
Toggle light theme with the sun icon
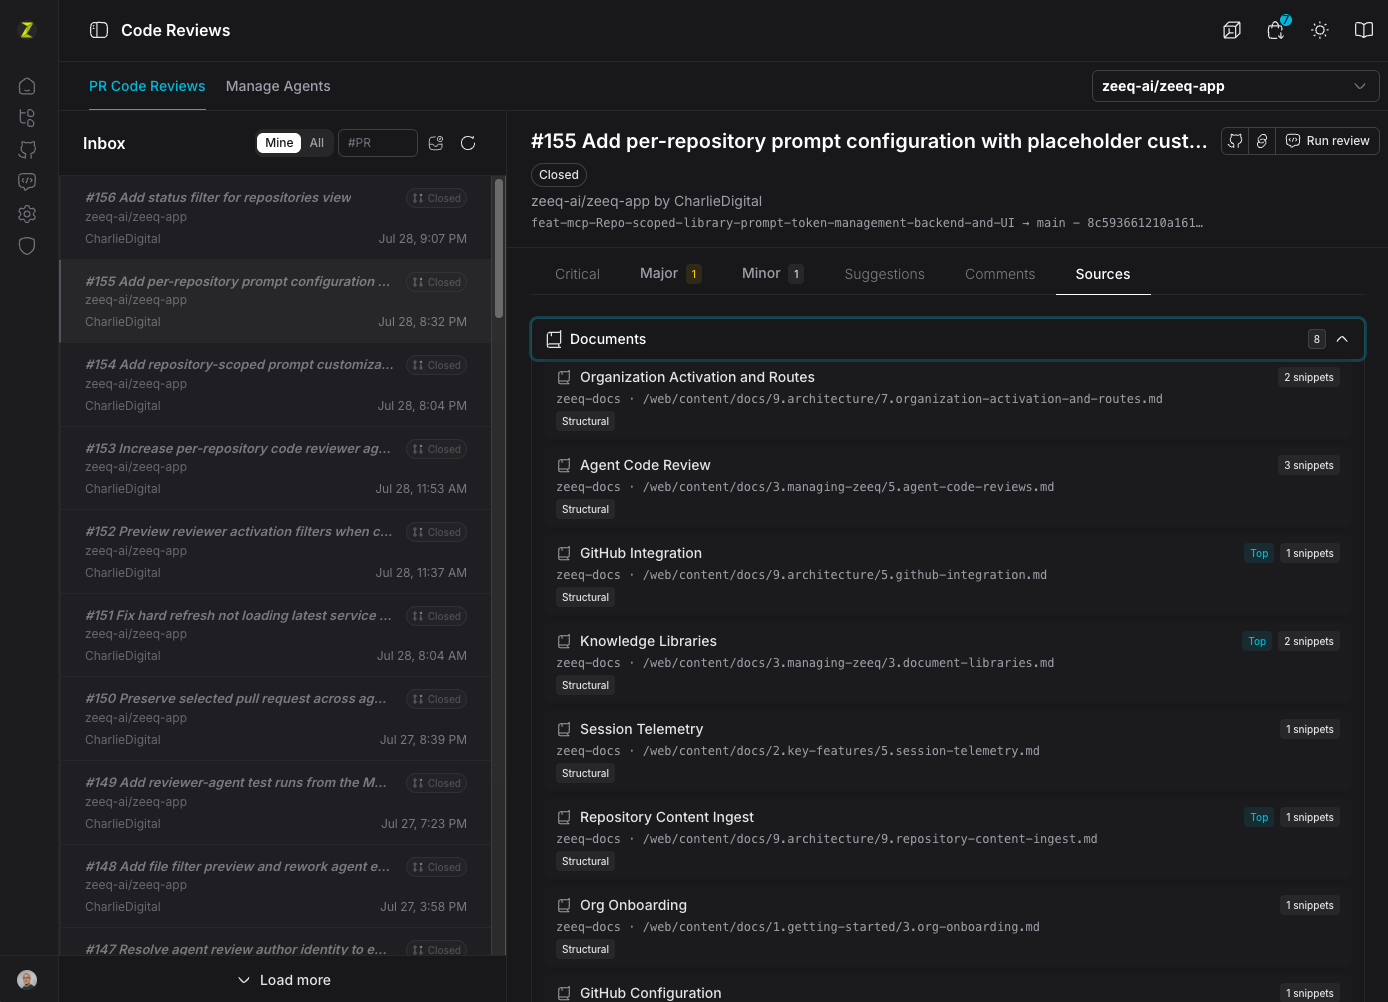1320,30
